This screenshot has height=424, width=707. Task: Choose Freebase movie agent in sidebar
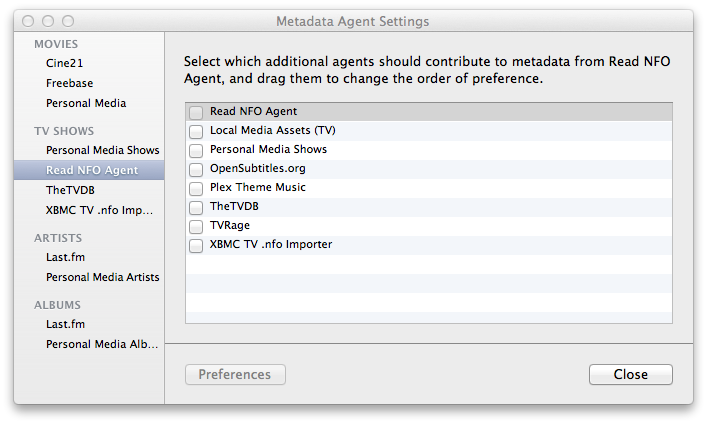[69, 83]
